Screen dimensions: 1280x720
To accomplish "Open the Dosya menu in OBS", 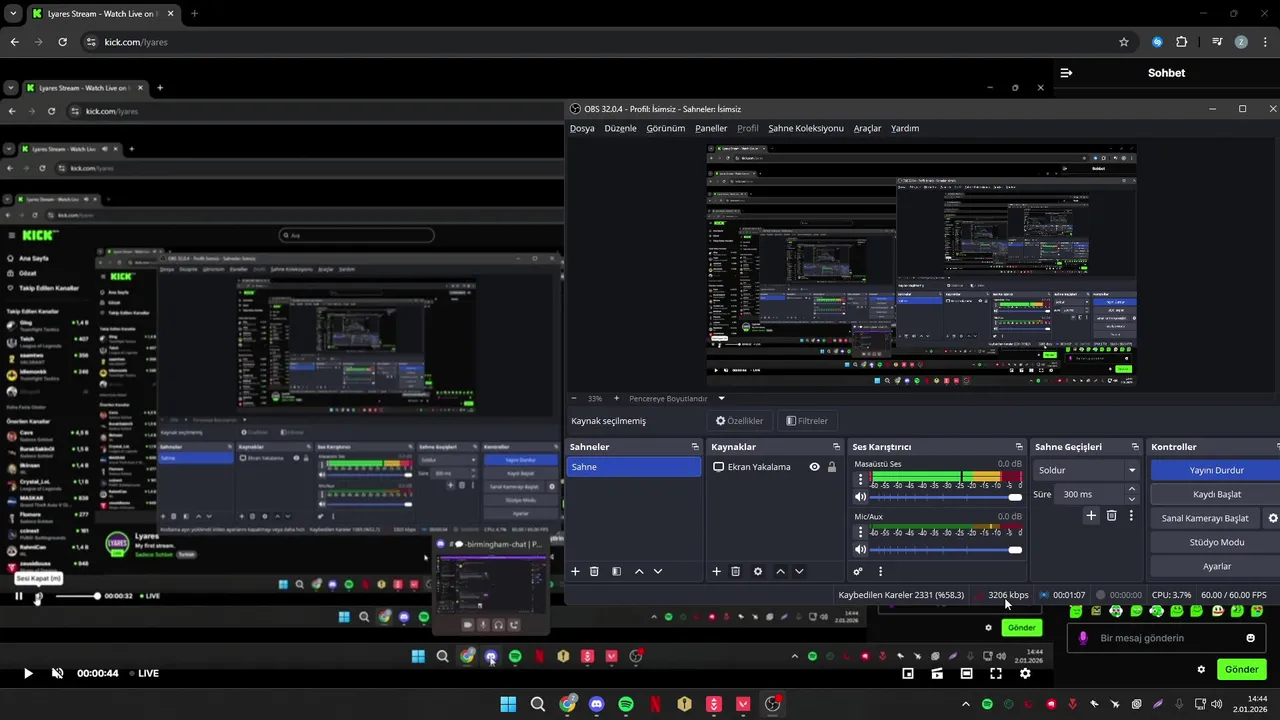I will pos(582,128).
